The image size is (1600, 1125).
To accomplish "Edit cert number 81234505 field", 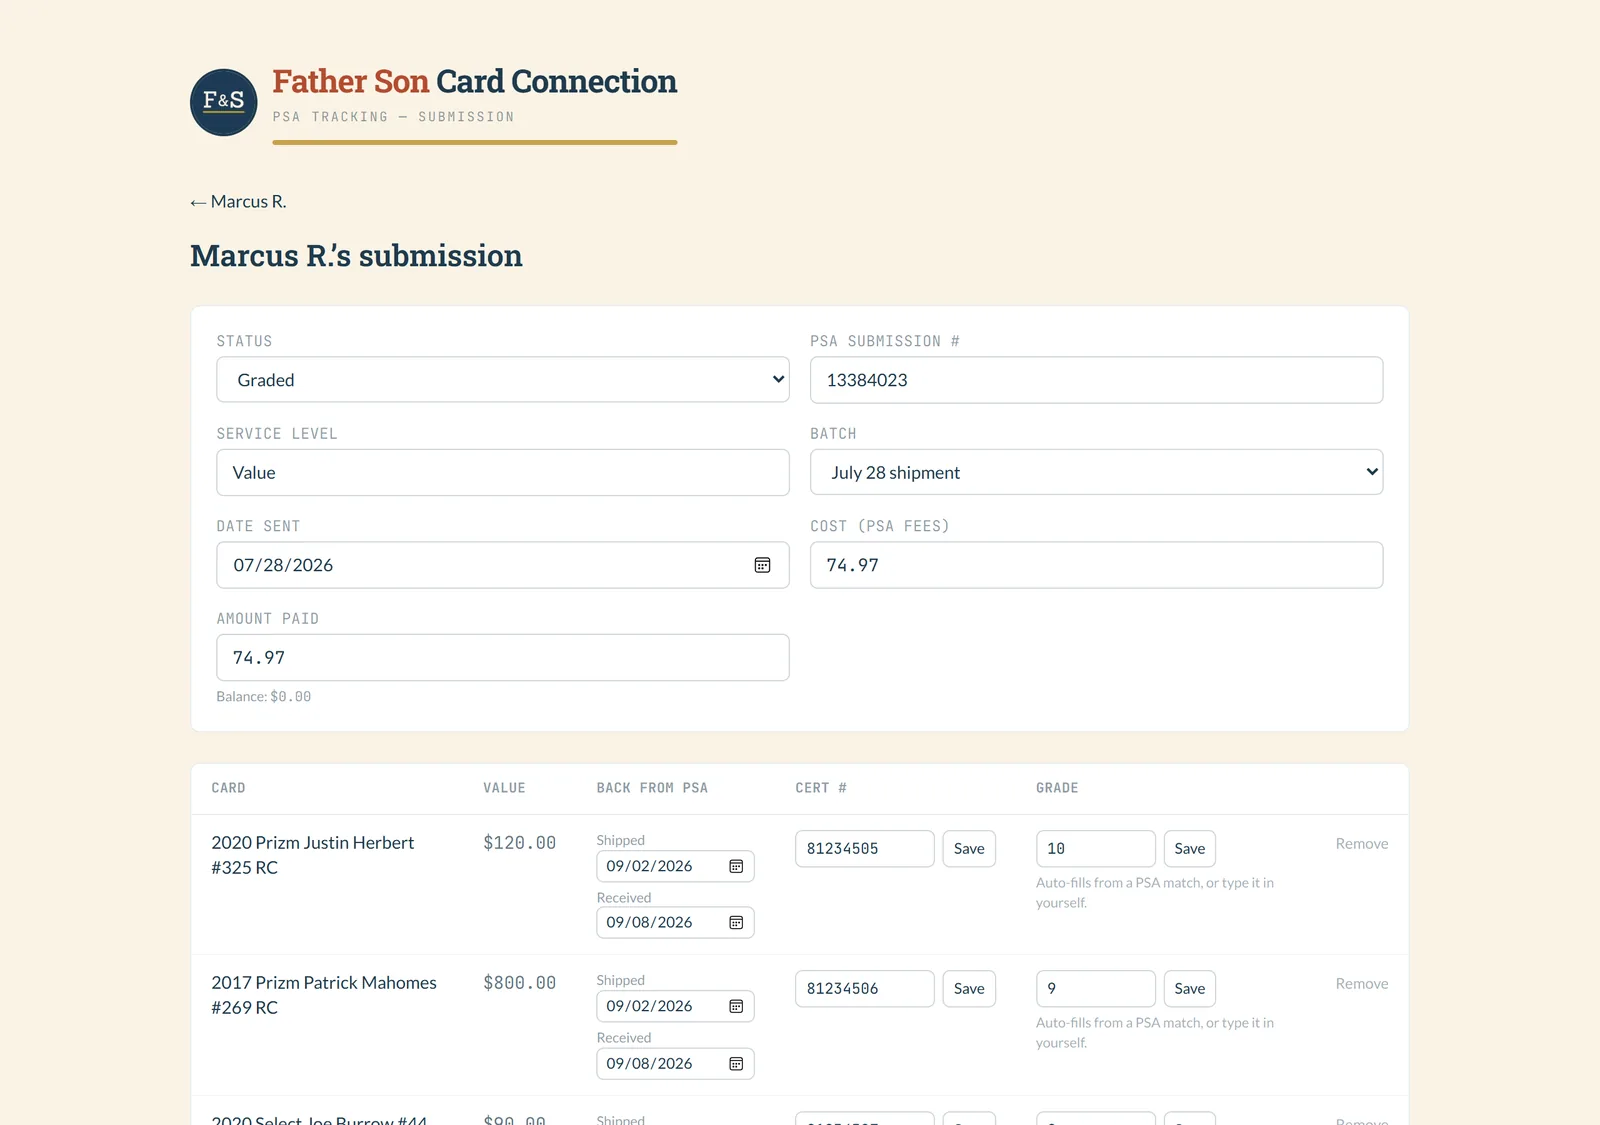I will click(865, 848).
